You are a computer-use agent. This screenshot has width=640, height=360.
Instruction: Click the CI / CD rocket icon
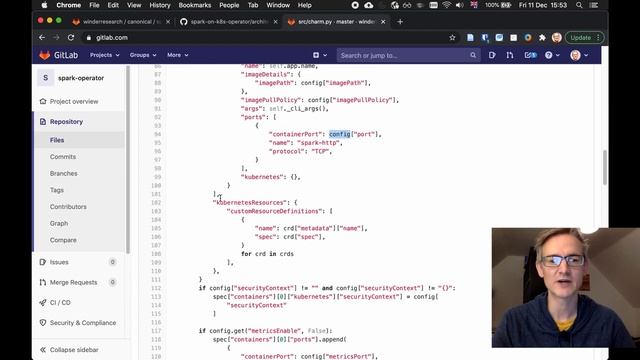pyautogui.click(x=43, y=302)
